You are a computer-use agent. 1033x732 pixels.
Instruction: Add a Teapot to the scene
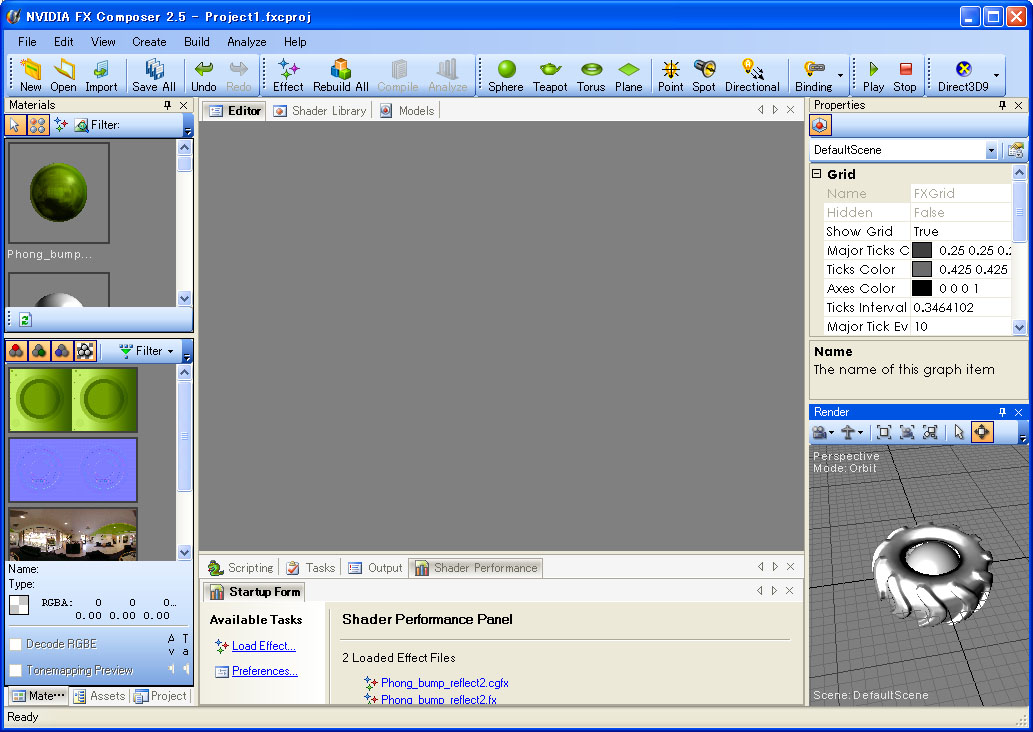coord(550,76)
